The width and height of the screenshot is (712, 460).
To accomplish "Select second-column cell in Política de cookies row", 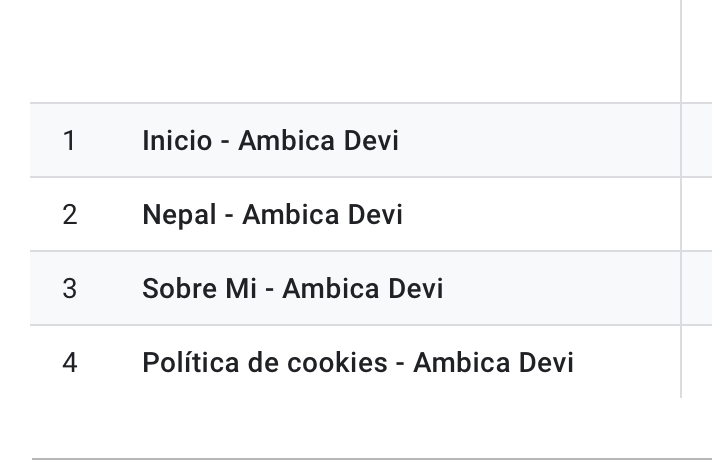I will [697, 362].
